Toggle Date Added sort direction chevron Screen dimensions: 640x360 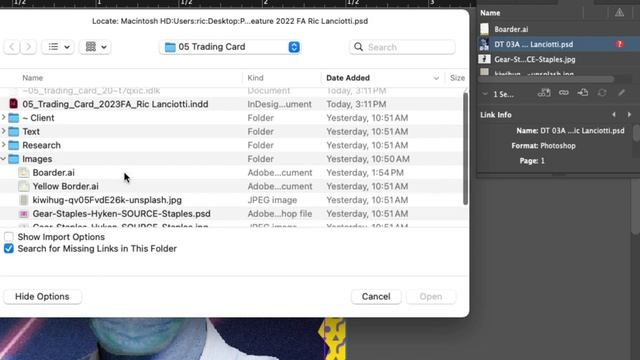pos(436,78)
